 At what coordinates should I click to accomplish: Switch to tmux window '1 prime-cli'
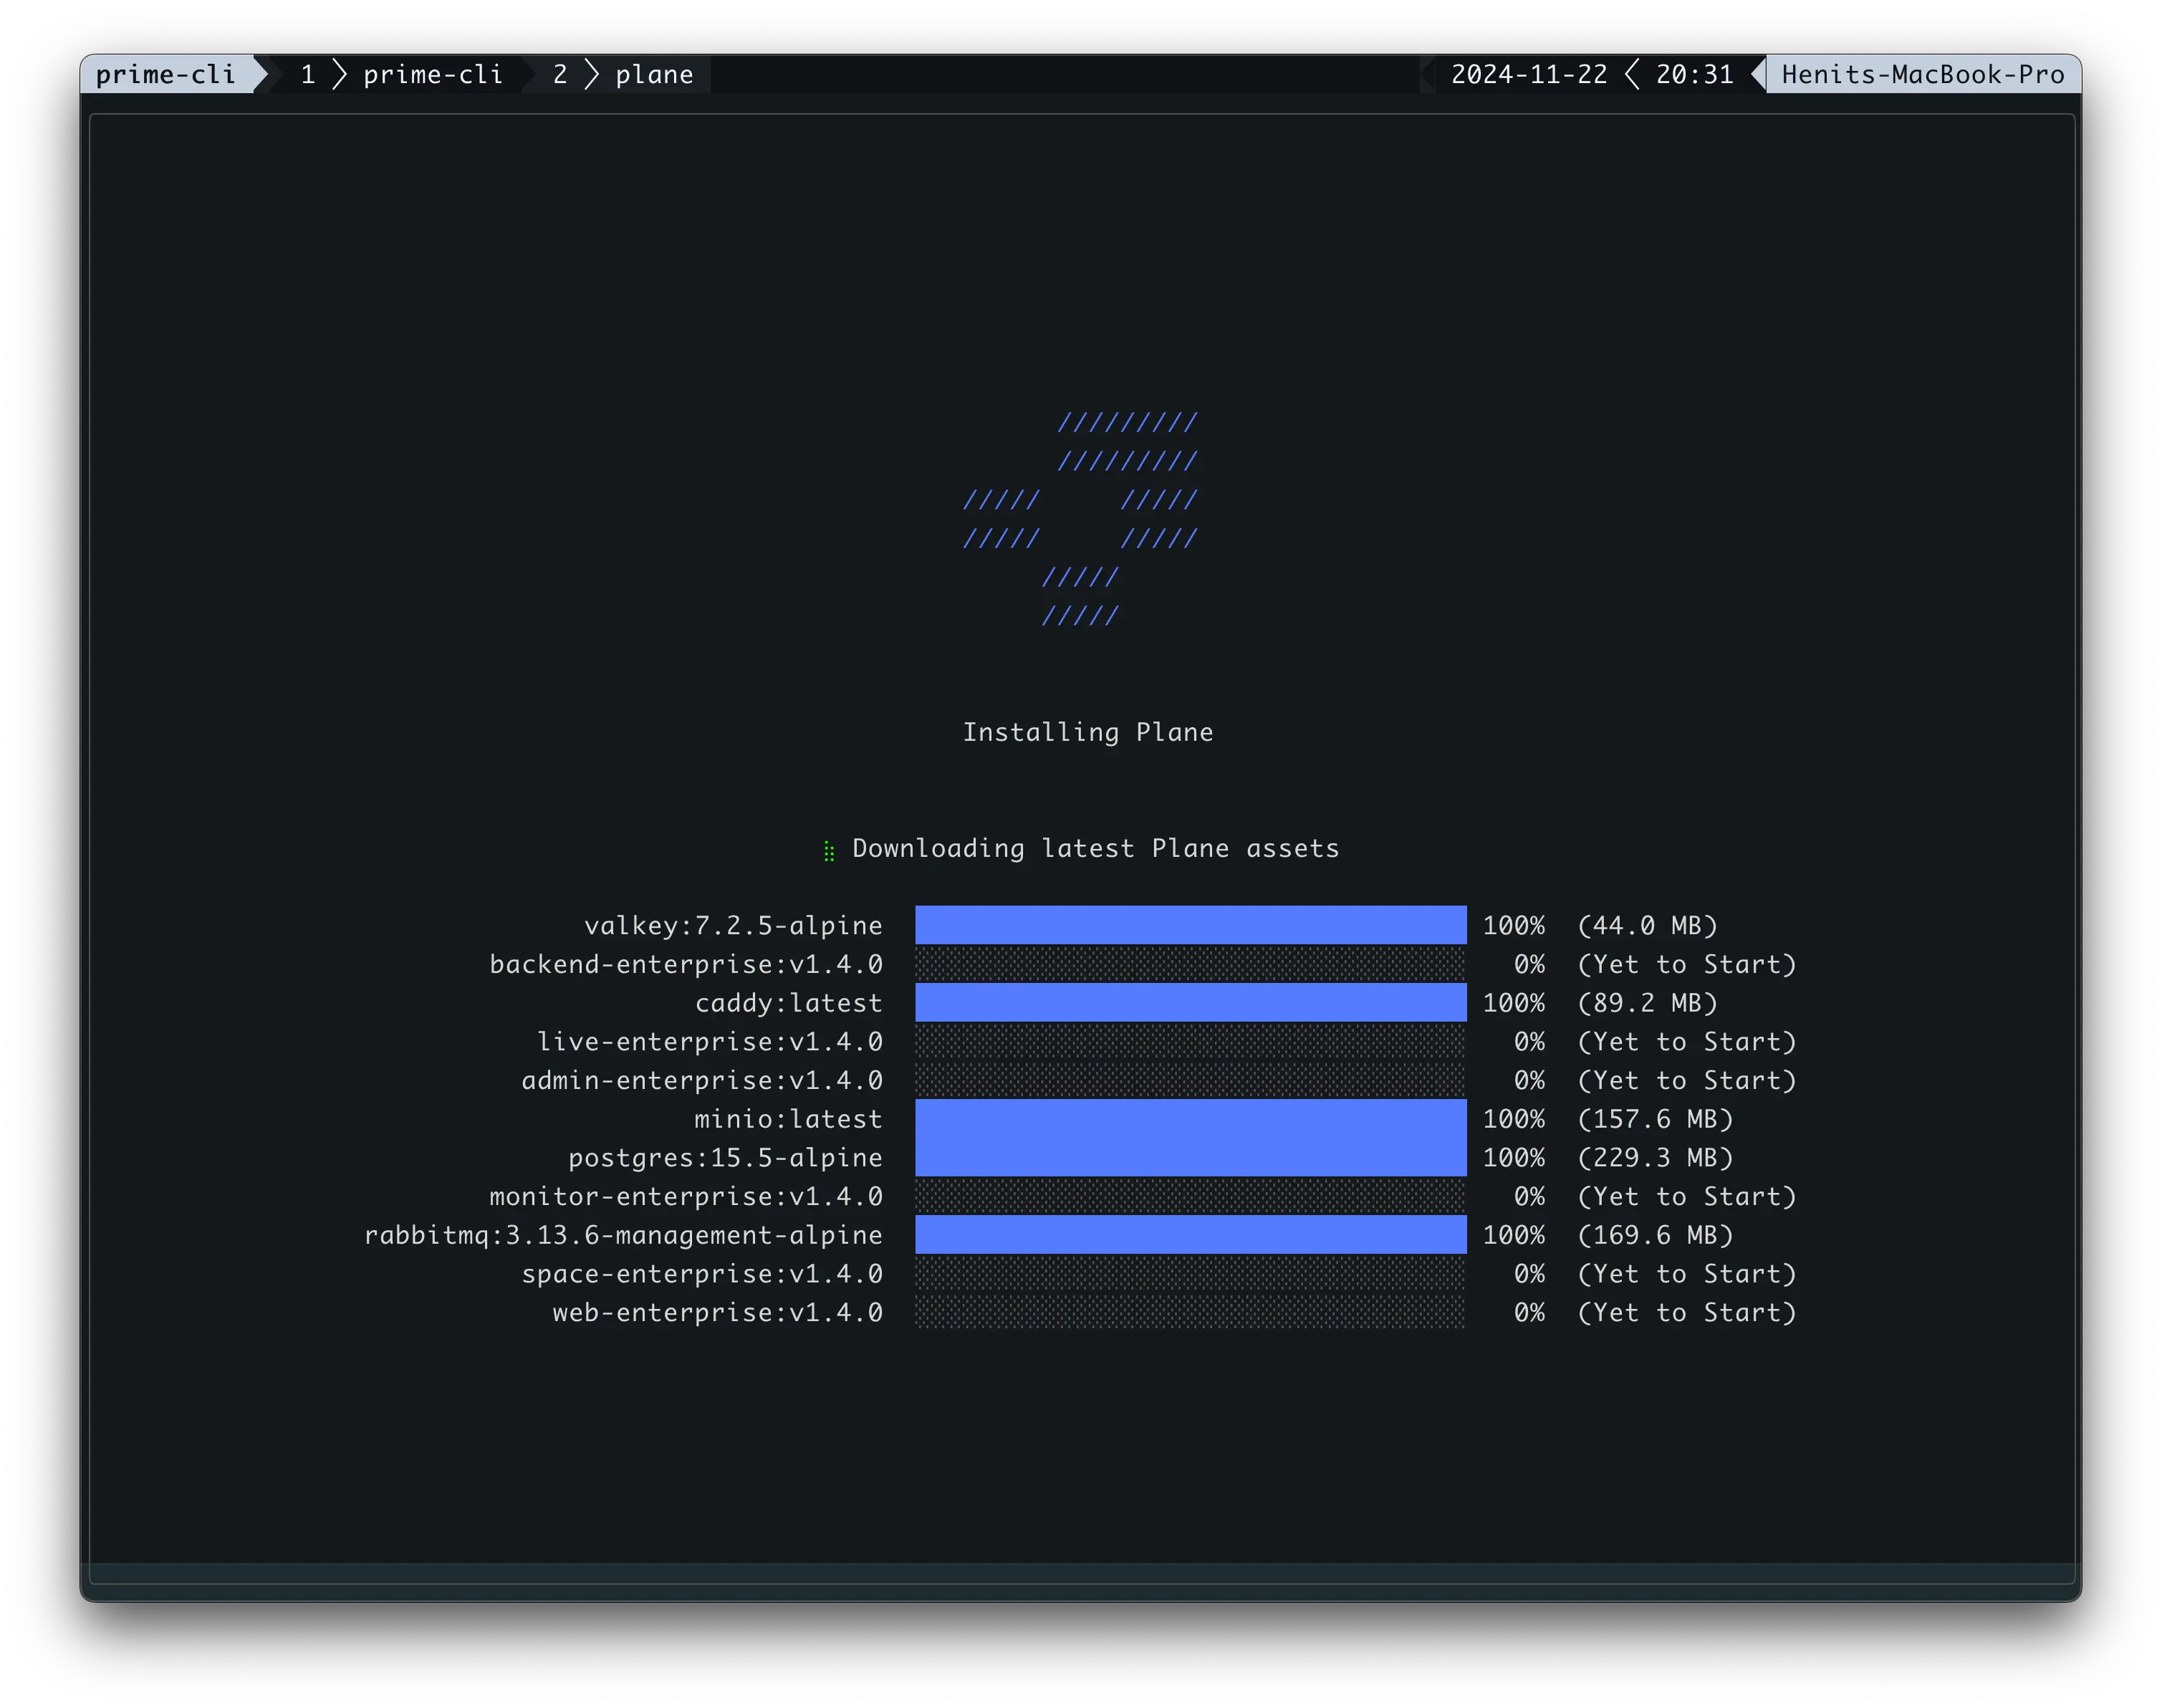click(433, 73)
